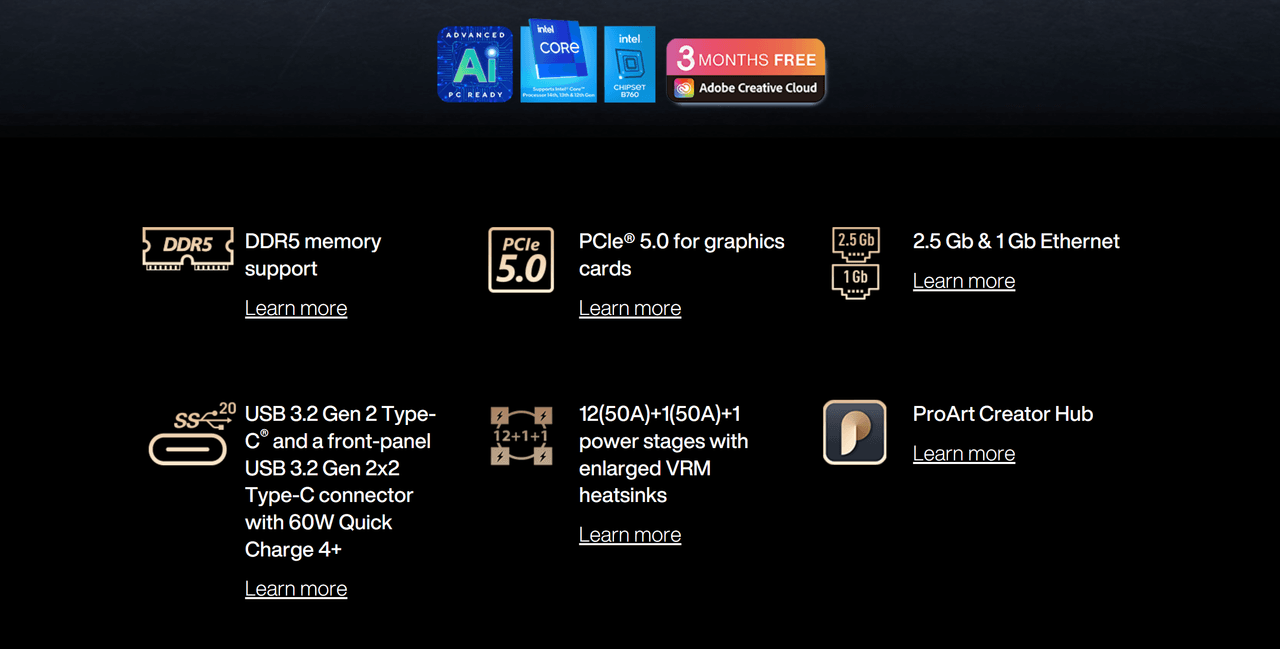Click the USB SS 20 Type-C icon
Viewport: 1280px width, 649px height.
pos(192,434)
